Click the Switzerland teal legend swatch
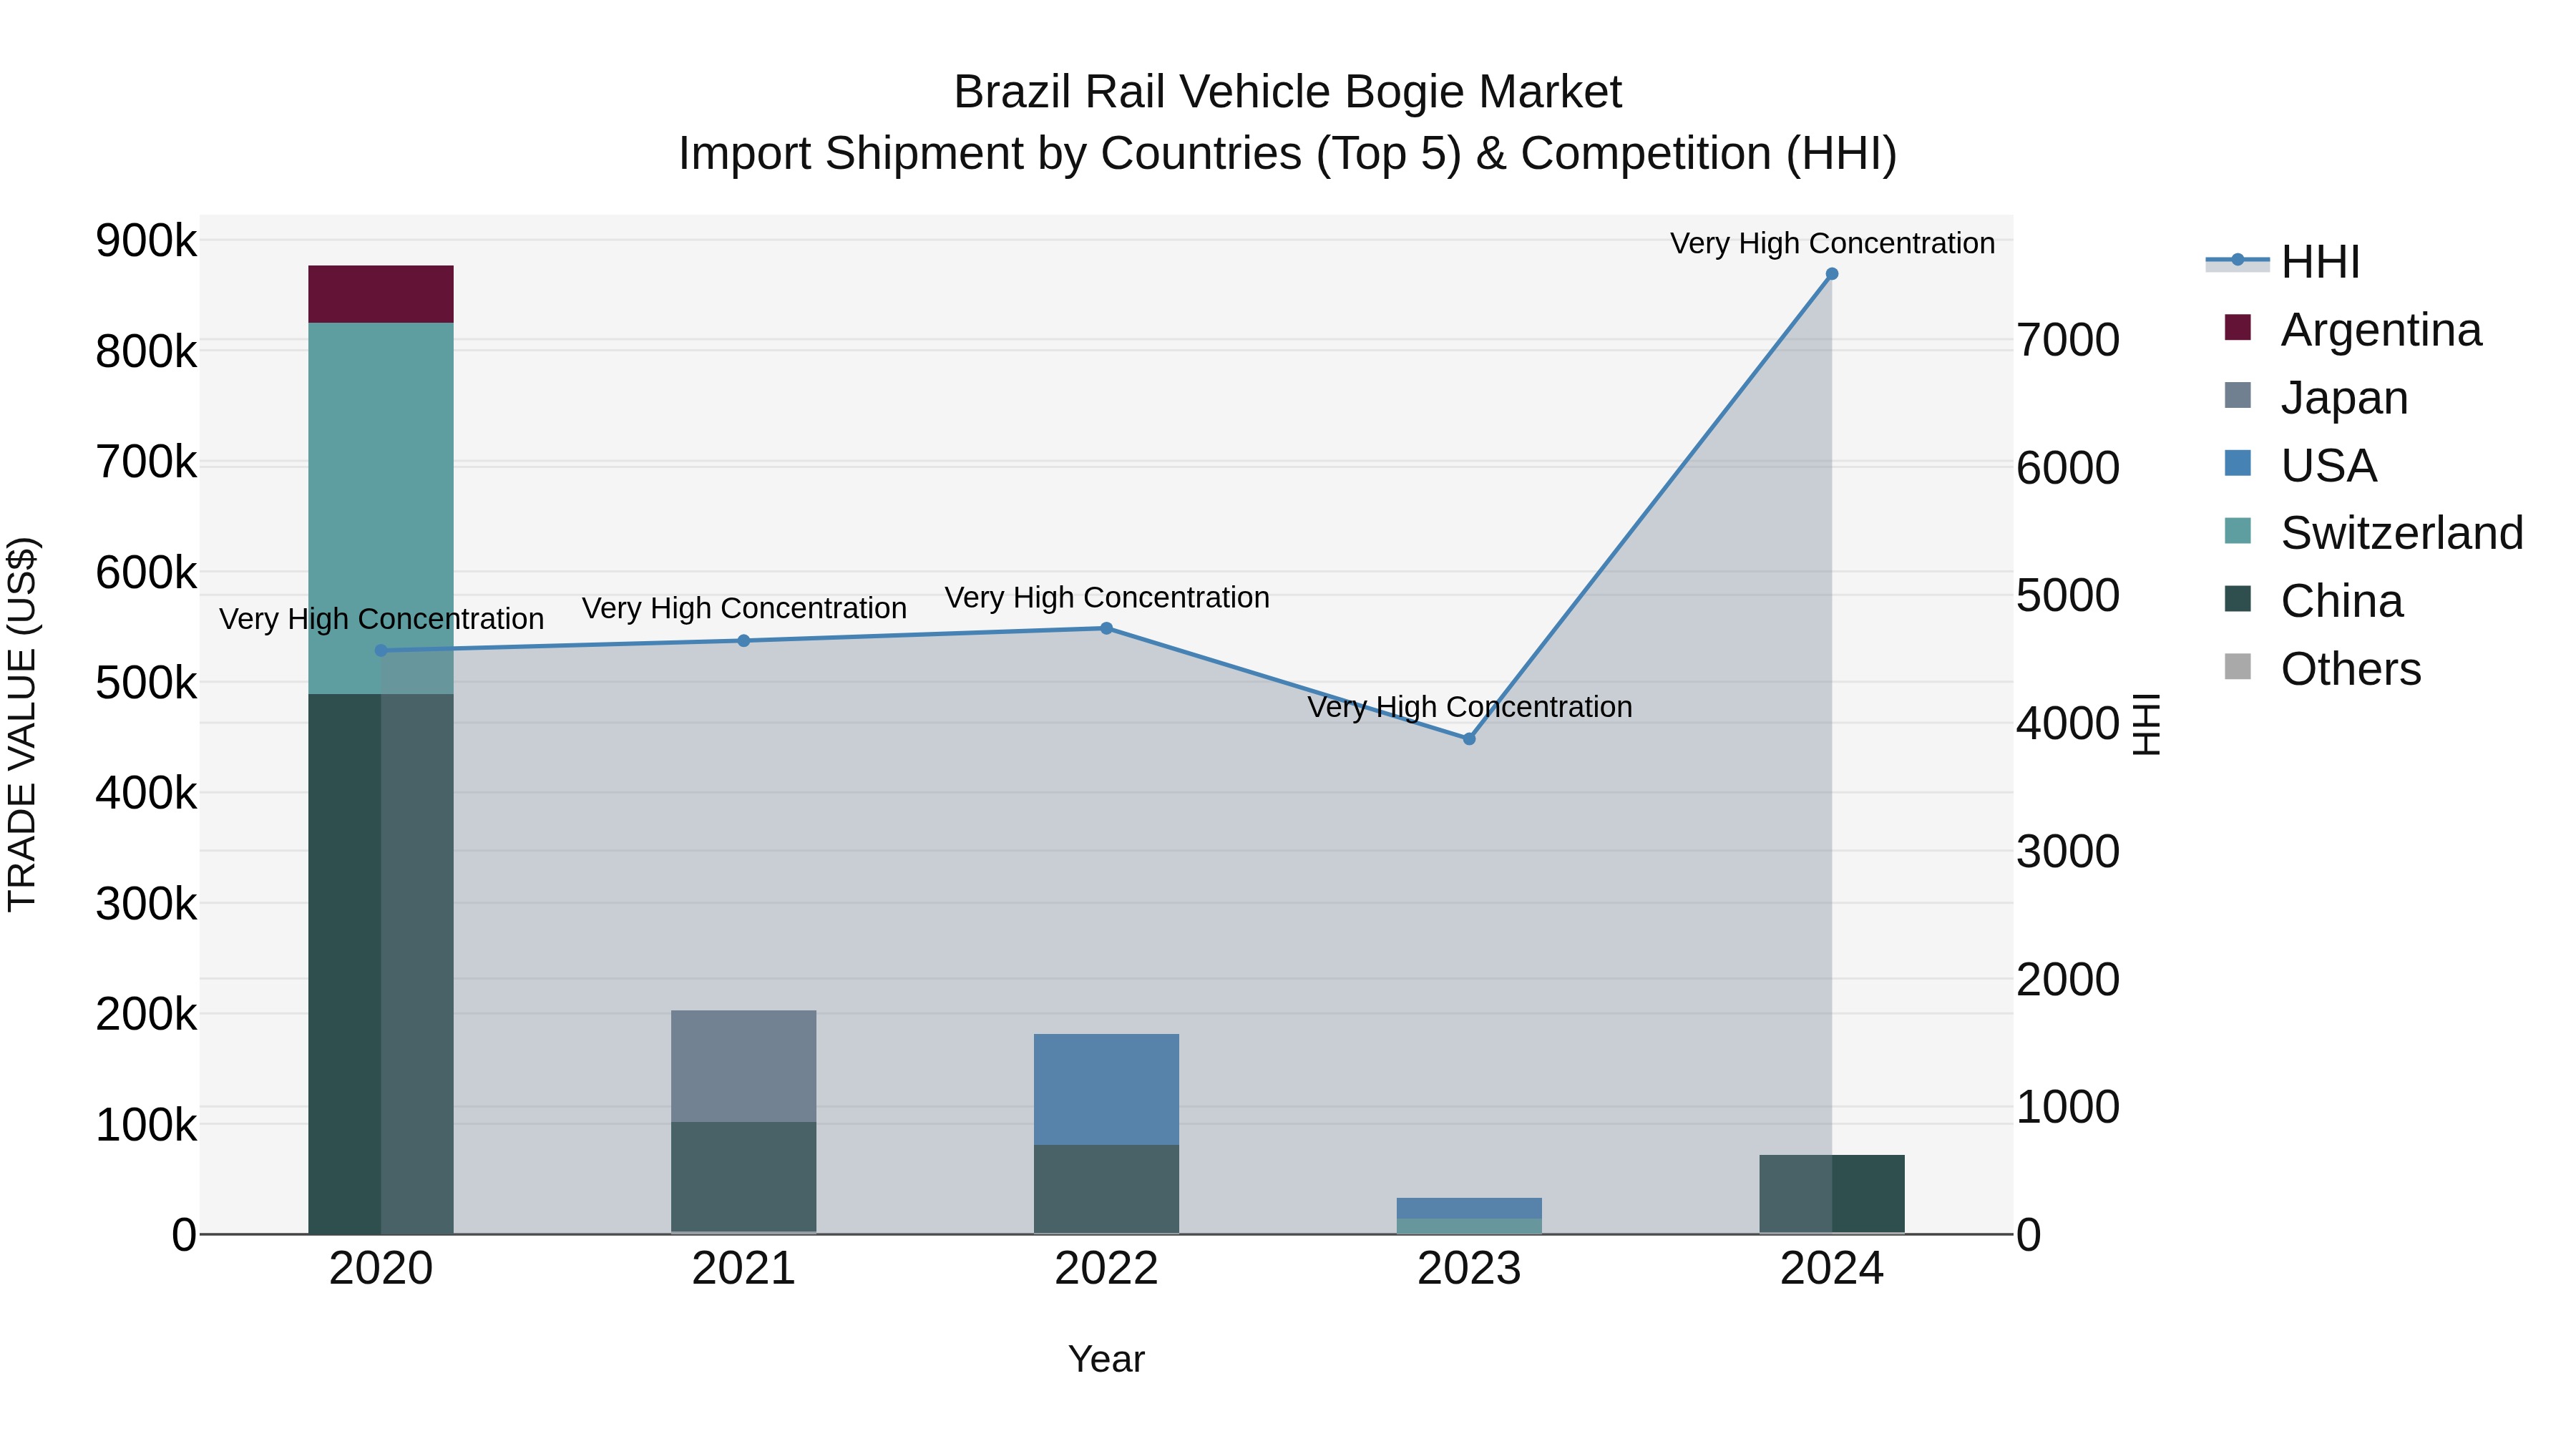Viewport: 2576px width, 1449px height. (x=2238, y=531)
